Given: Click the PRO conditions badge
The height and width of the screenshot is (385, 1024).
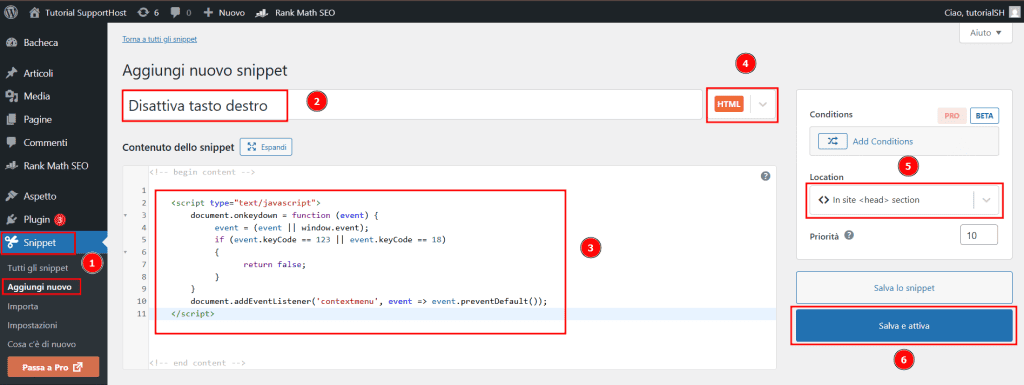Looking at the screenshot, I should 952,116.
